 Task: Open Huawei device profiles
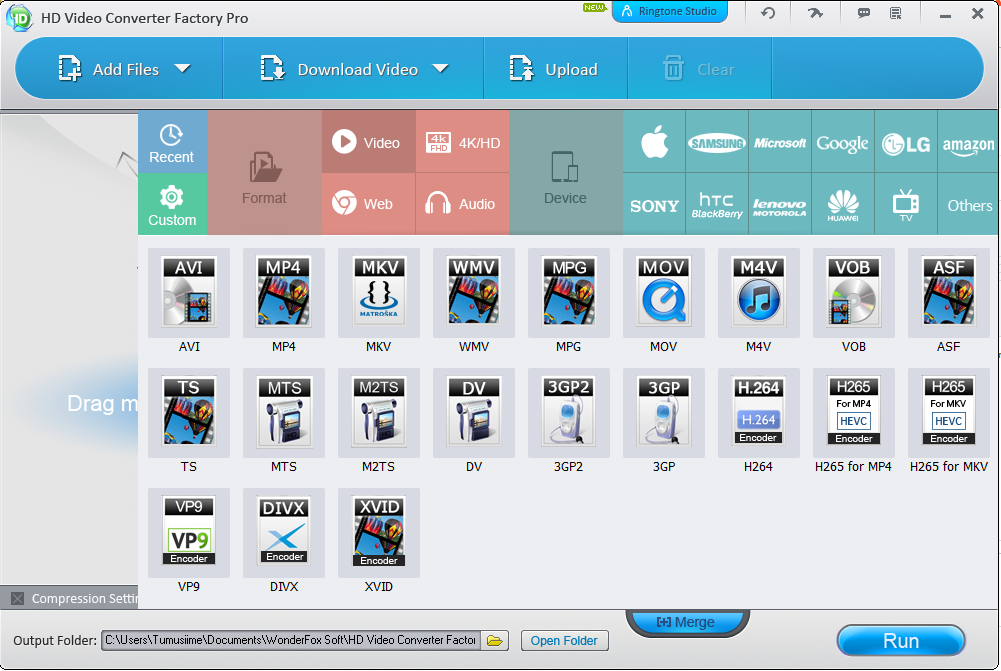pos(842,204)
